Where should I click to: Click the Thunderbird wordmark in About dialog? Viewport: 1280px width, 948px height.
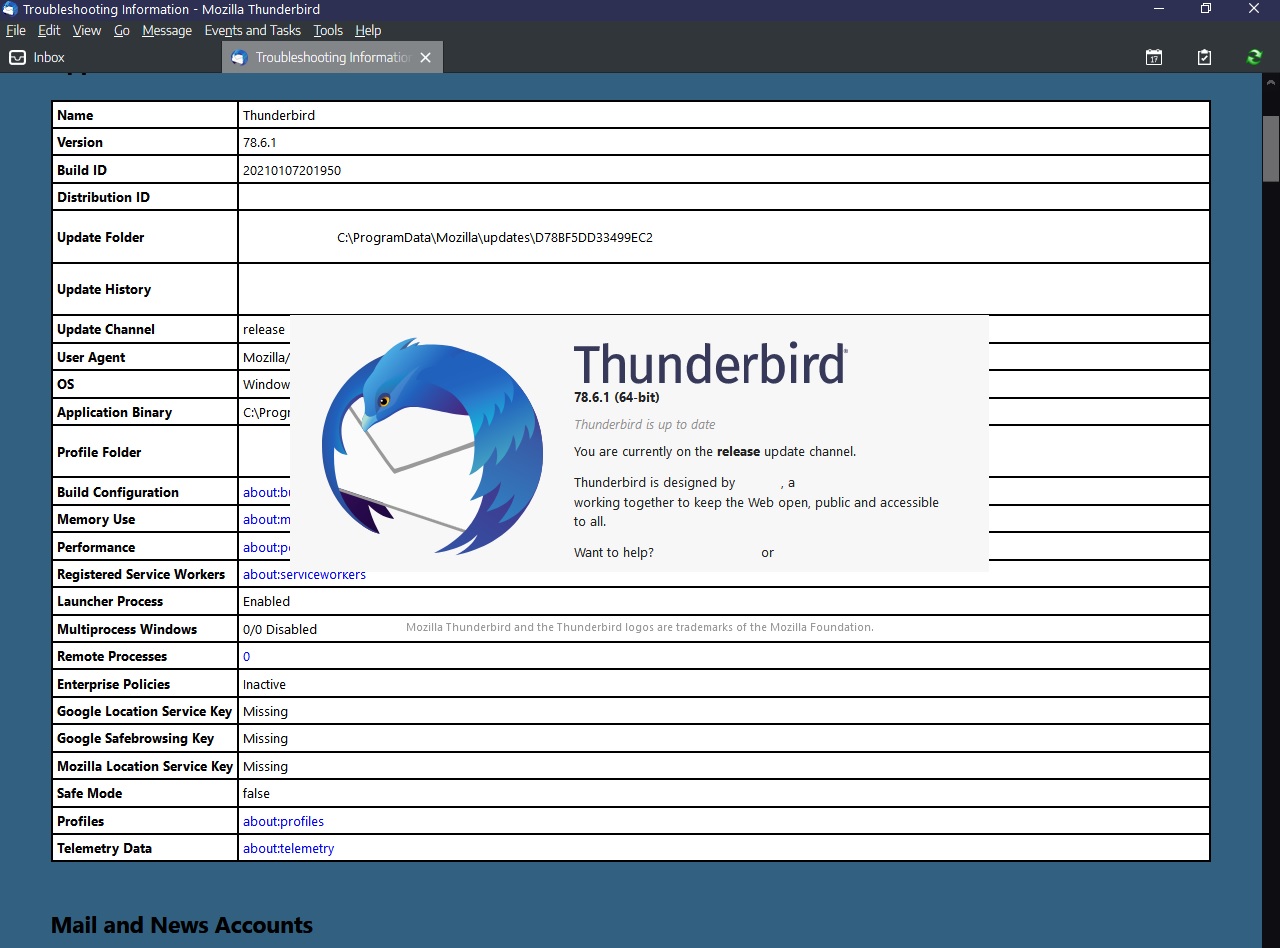711,365
